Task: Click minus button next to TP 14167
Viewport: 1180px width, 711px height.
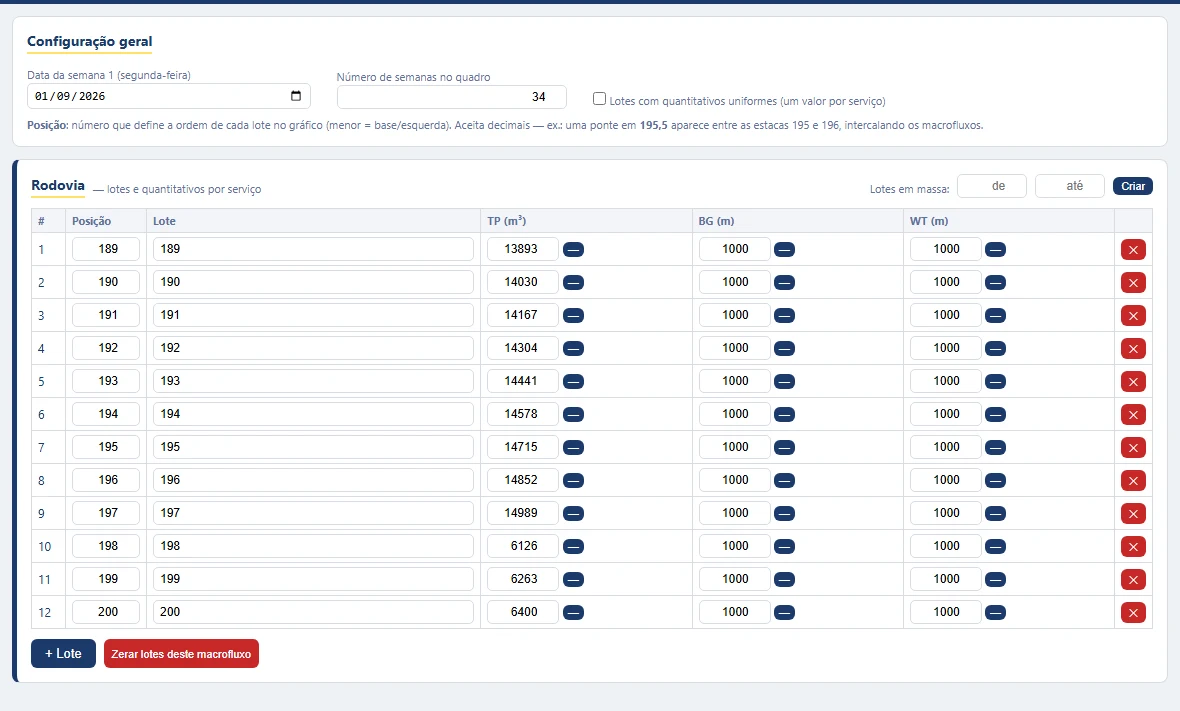Action: coord(573,315)
